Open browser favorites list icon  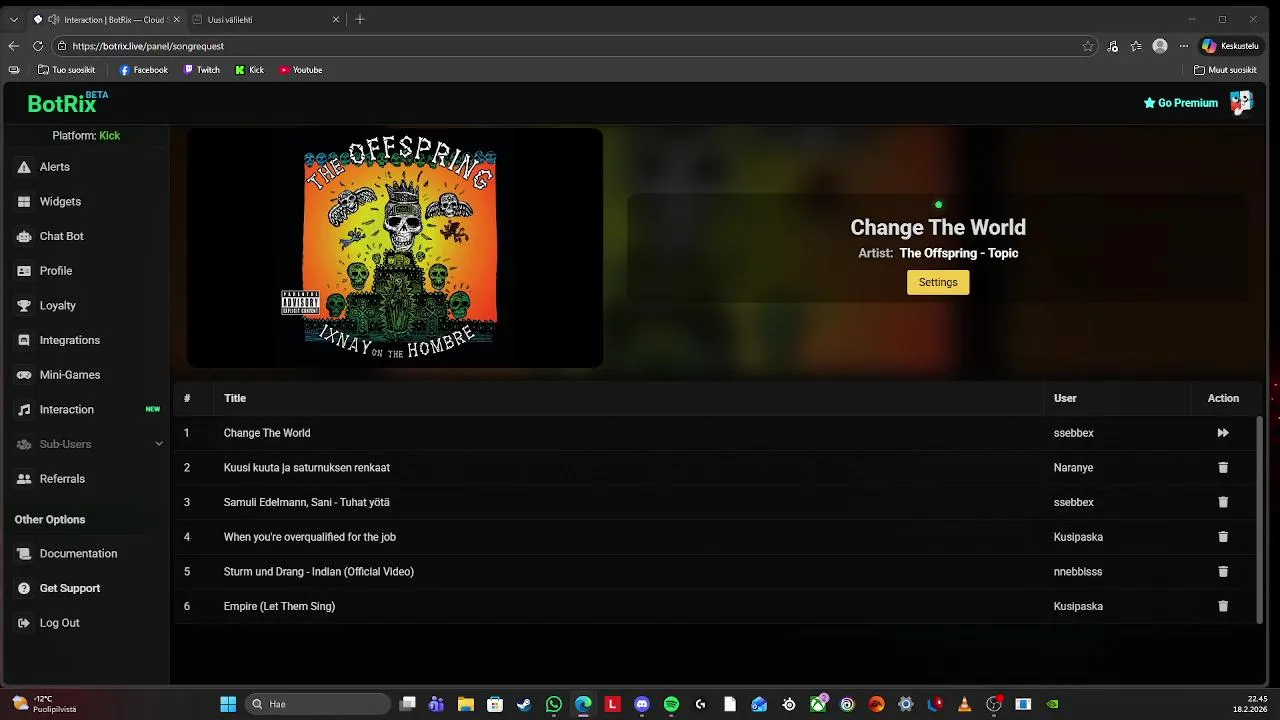click(1136, 46)
